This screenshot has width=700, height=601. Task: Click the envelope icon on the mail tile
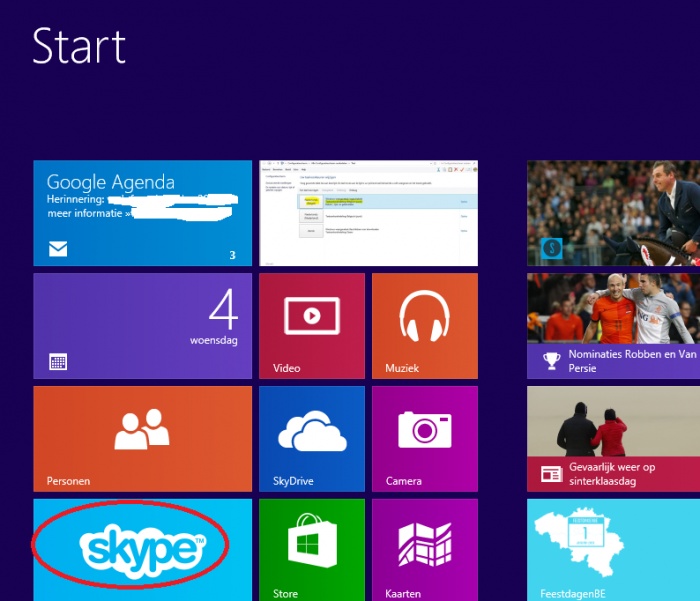[x=58, y=249]
